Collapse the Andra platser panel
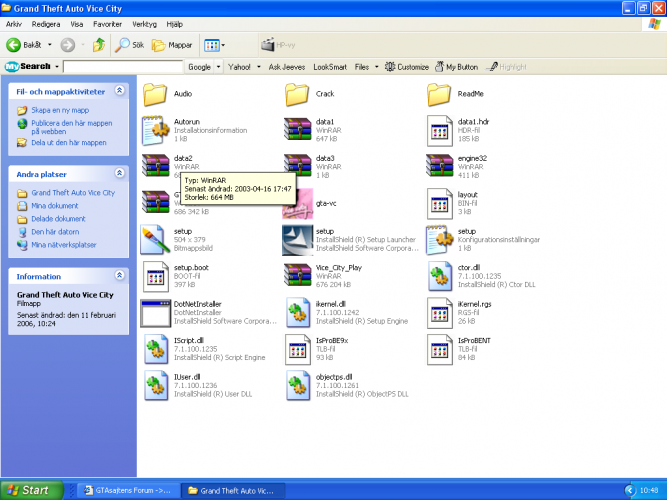Screen dimensions: 667x500 tap(119, 172)
